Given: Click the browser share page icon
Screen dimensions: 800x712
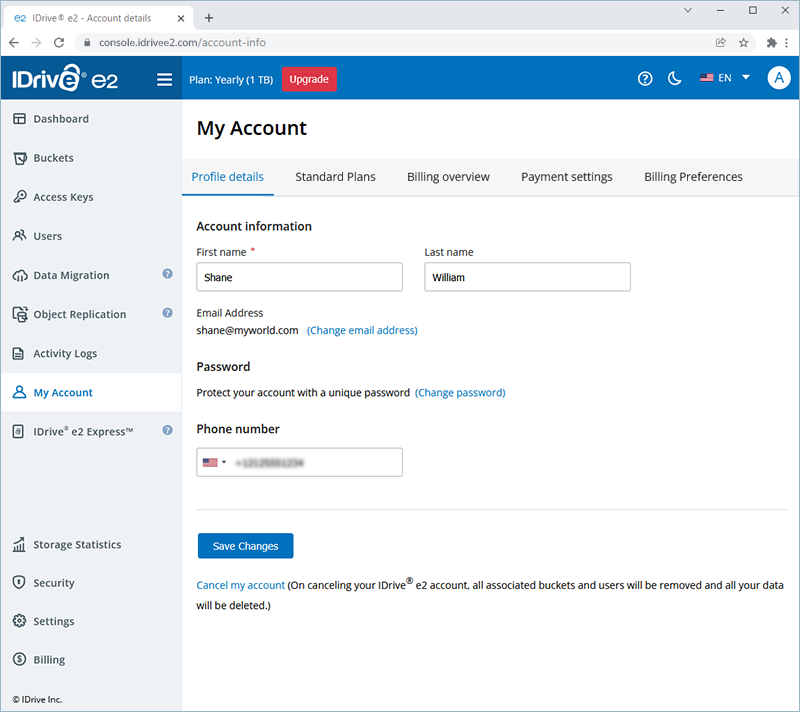Looking at the screenshot, I should coord(720,43).
